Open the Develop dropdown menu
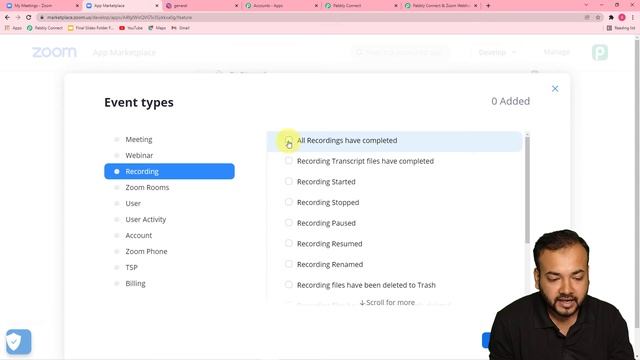This screenshot has height=360, width=640. 497,52
